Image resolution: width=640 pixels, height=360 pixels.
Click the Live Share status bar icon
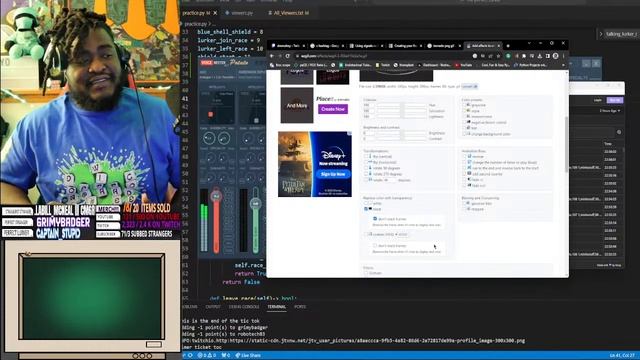point(248,356)
